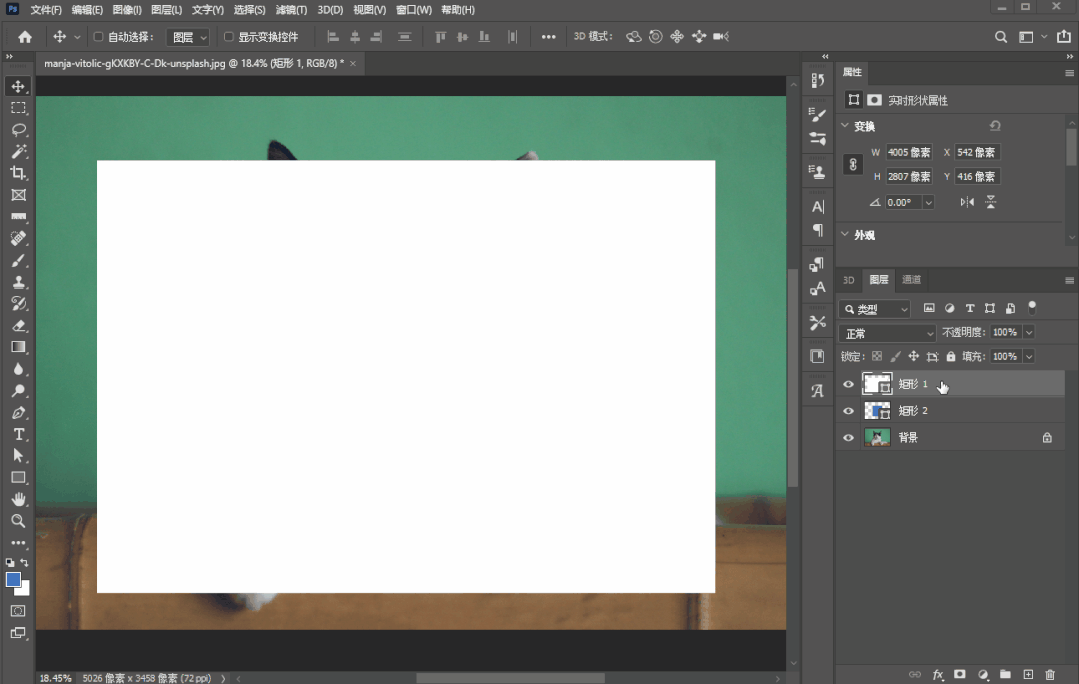1079x684 pixels.
Task: Toggle lock all
Action: pos(950,356)
